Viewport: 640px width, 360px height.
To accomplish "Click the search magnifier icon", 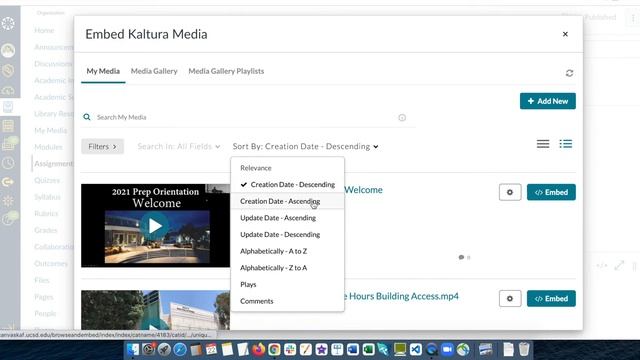I will pos(87,117).
